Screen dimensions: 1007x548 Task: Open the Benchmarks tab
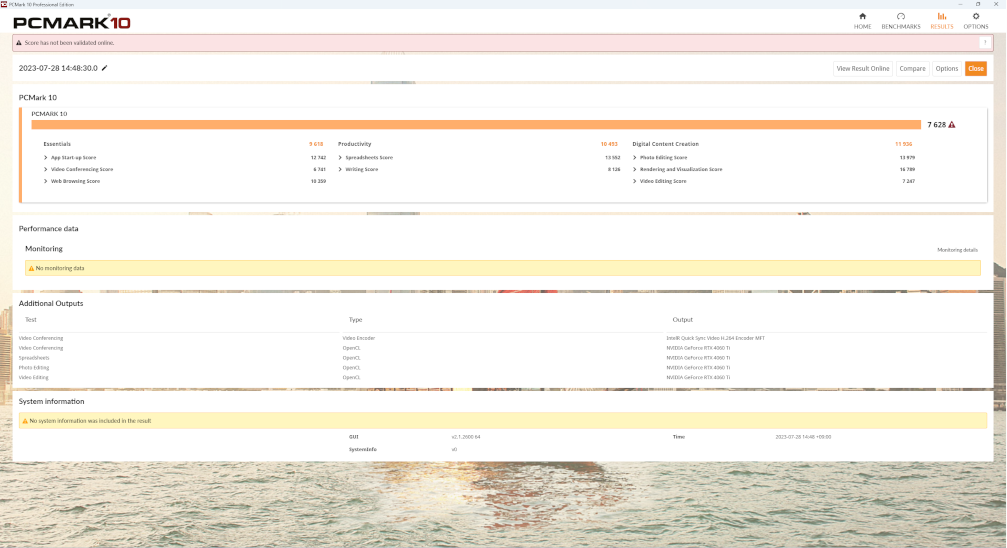coord(900,21)
